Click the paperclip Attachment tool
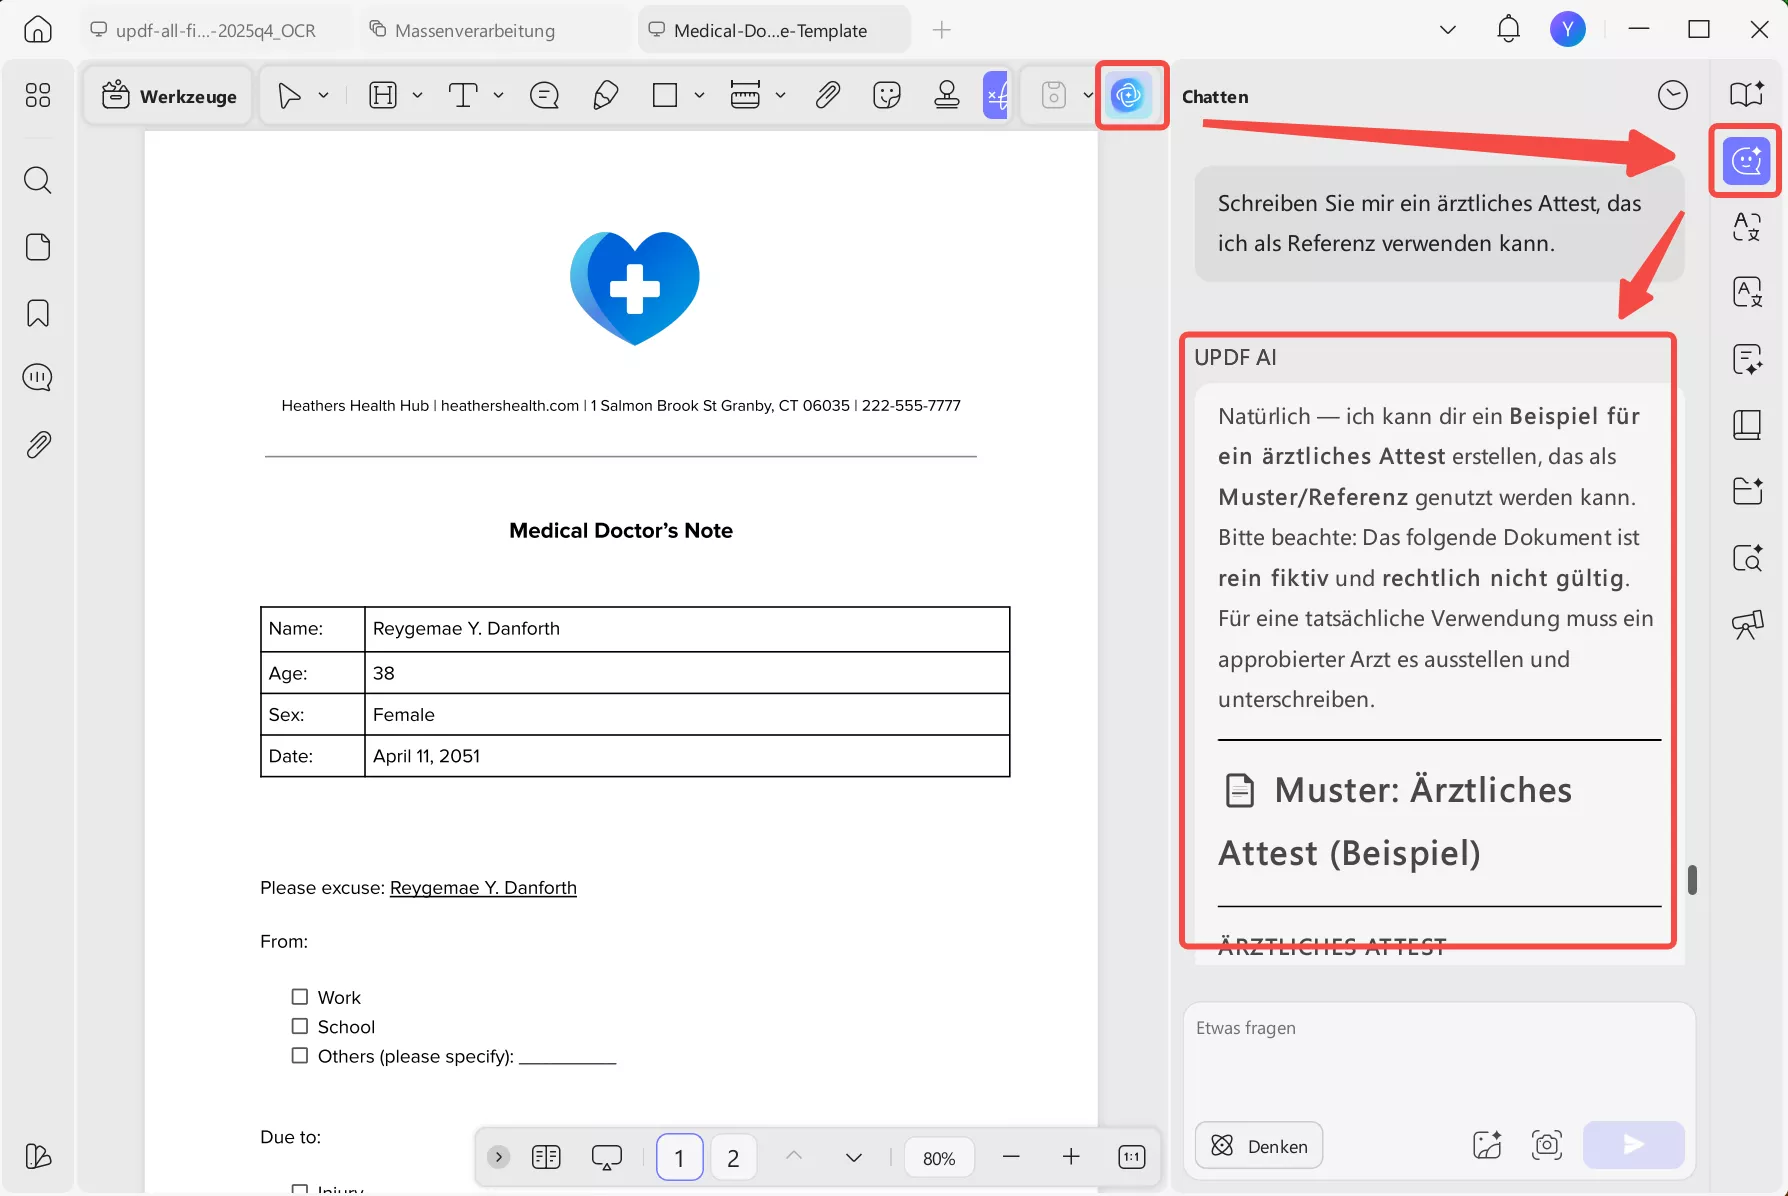The image size is (1788, 1196). click(x=827, y=95)
